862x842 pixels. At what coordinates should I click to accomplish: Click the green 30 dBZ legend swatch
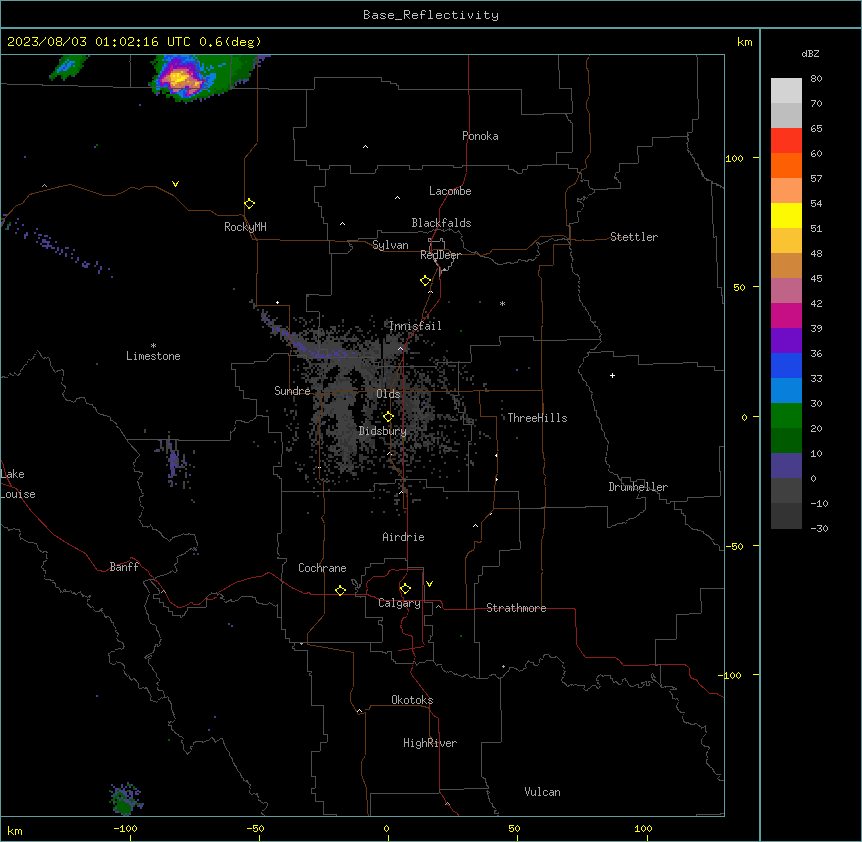coord(786,416)
